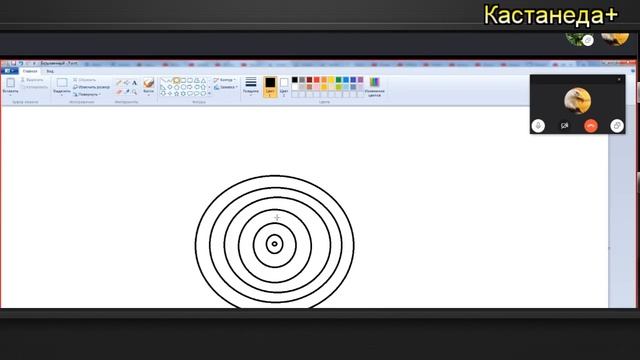End the call with red hang-up button
This screenshot has width=640, height=360.
click(591, 126)
